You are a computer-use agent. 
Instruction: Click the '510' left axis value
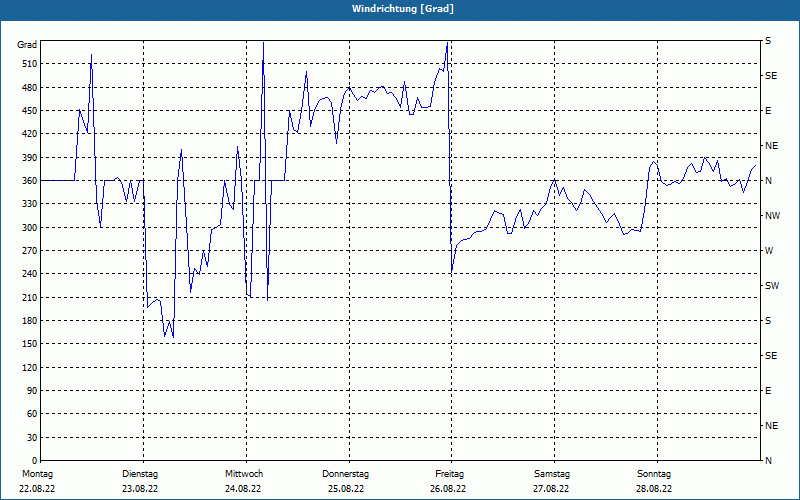(30, 64)
